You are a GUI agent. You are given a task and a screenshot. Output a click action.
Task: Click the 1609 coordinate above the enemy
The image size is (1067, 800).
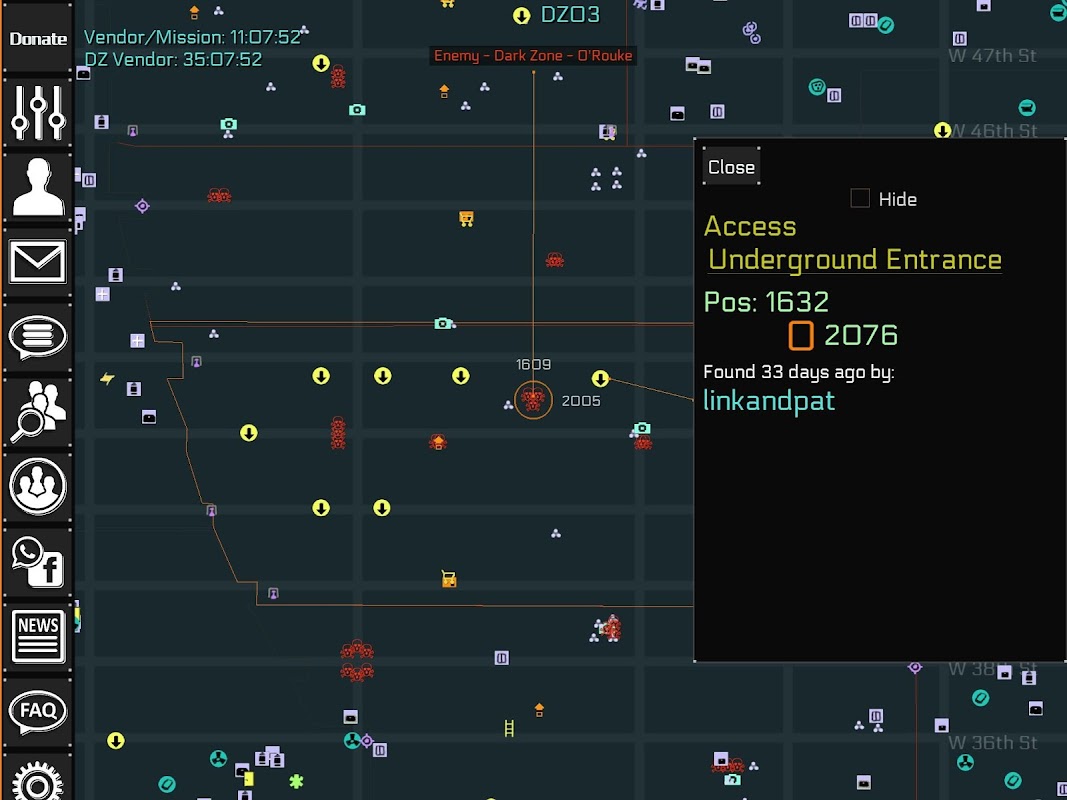tap(534, 365)
